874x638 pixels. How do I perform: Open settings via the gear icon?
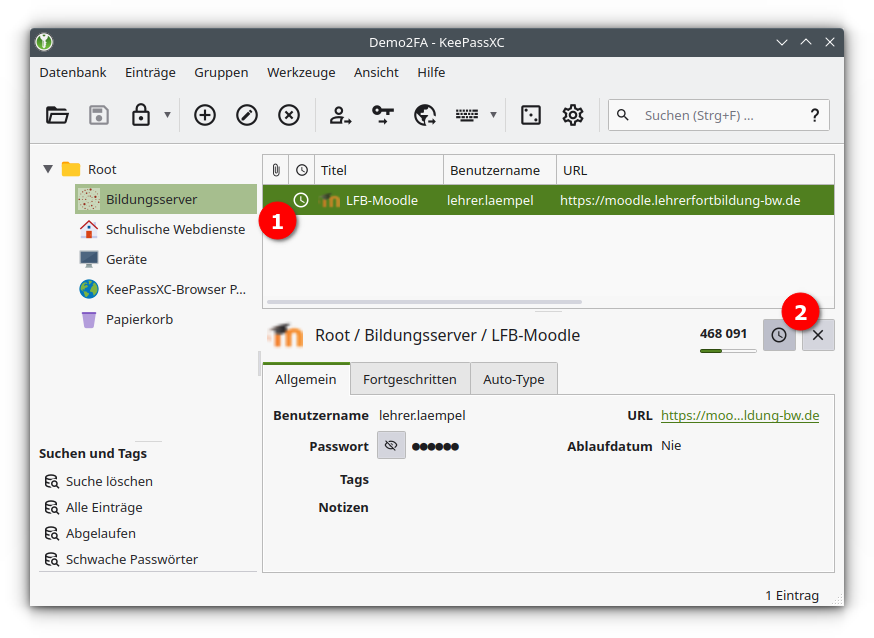tap(573, 115)
